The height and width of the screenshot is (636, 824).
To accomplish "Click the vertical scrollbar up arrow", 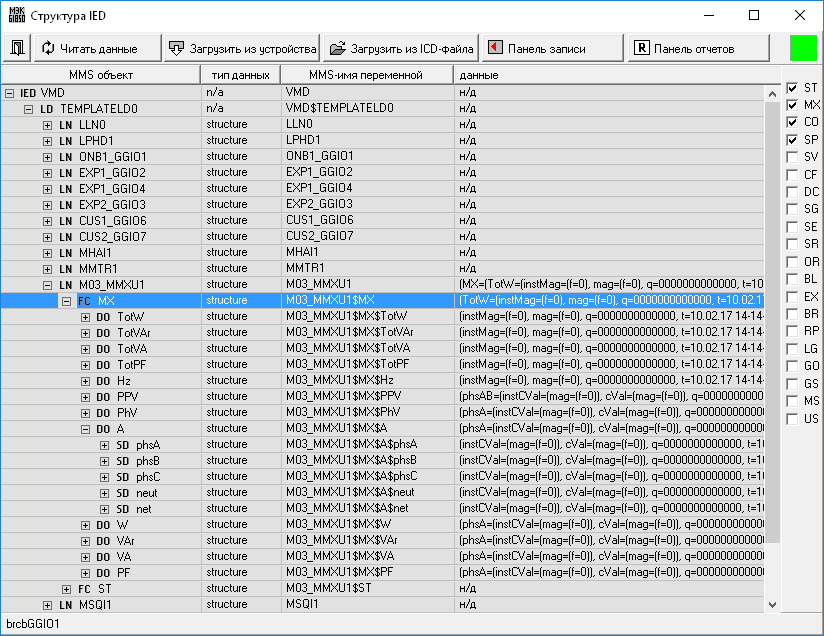I will (x=772, y=93).
